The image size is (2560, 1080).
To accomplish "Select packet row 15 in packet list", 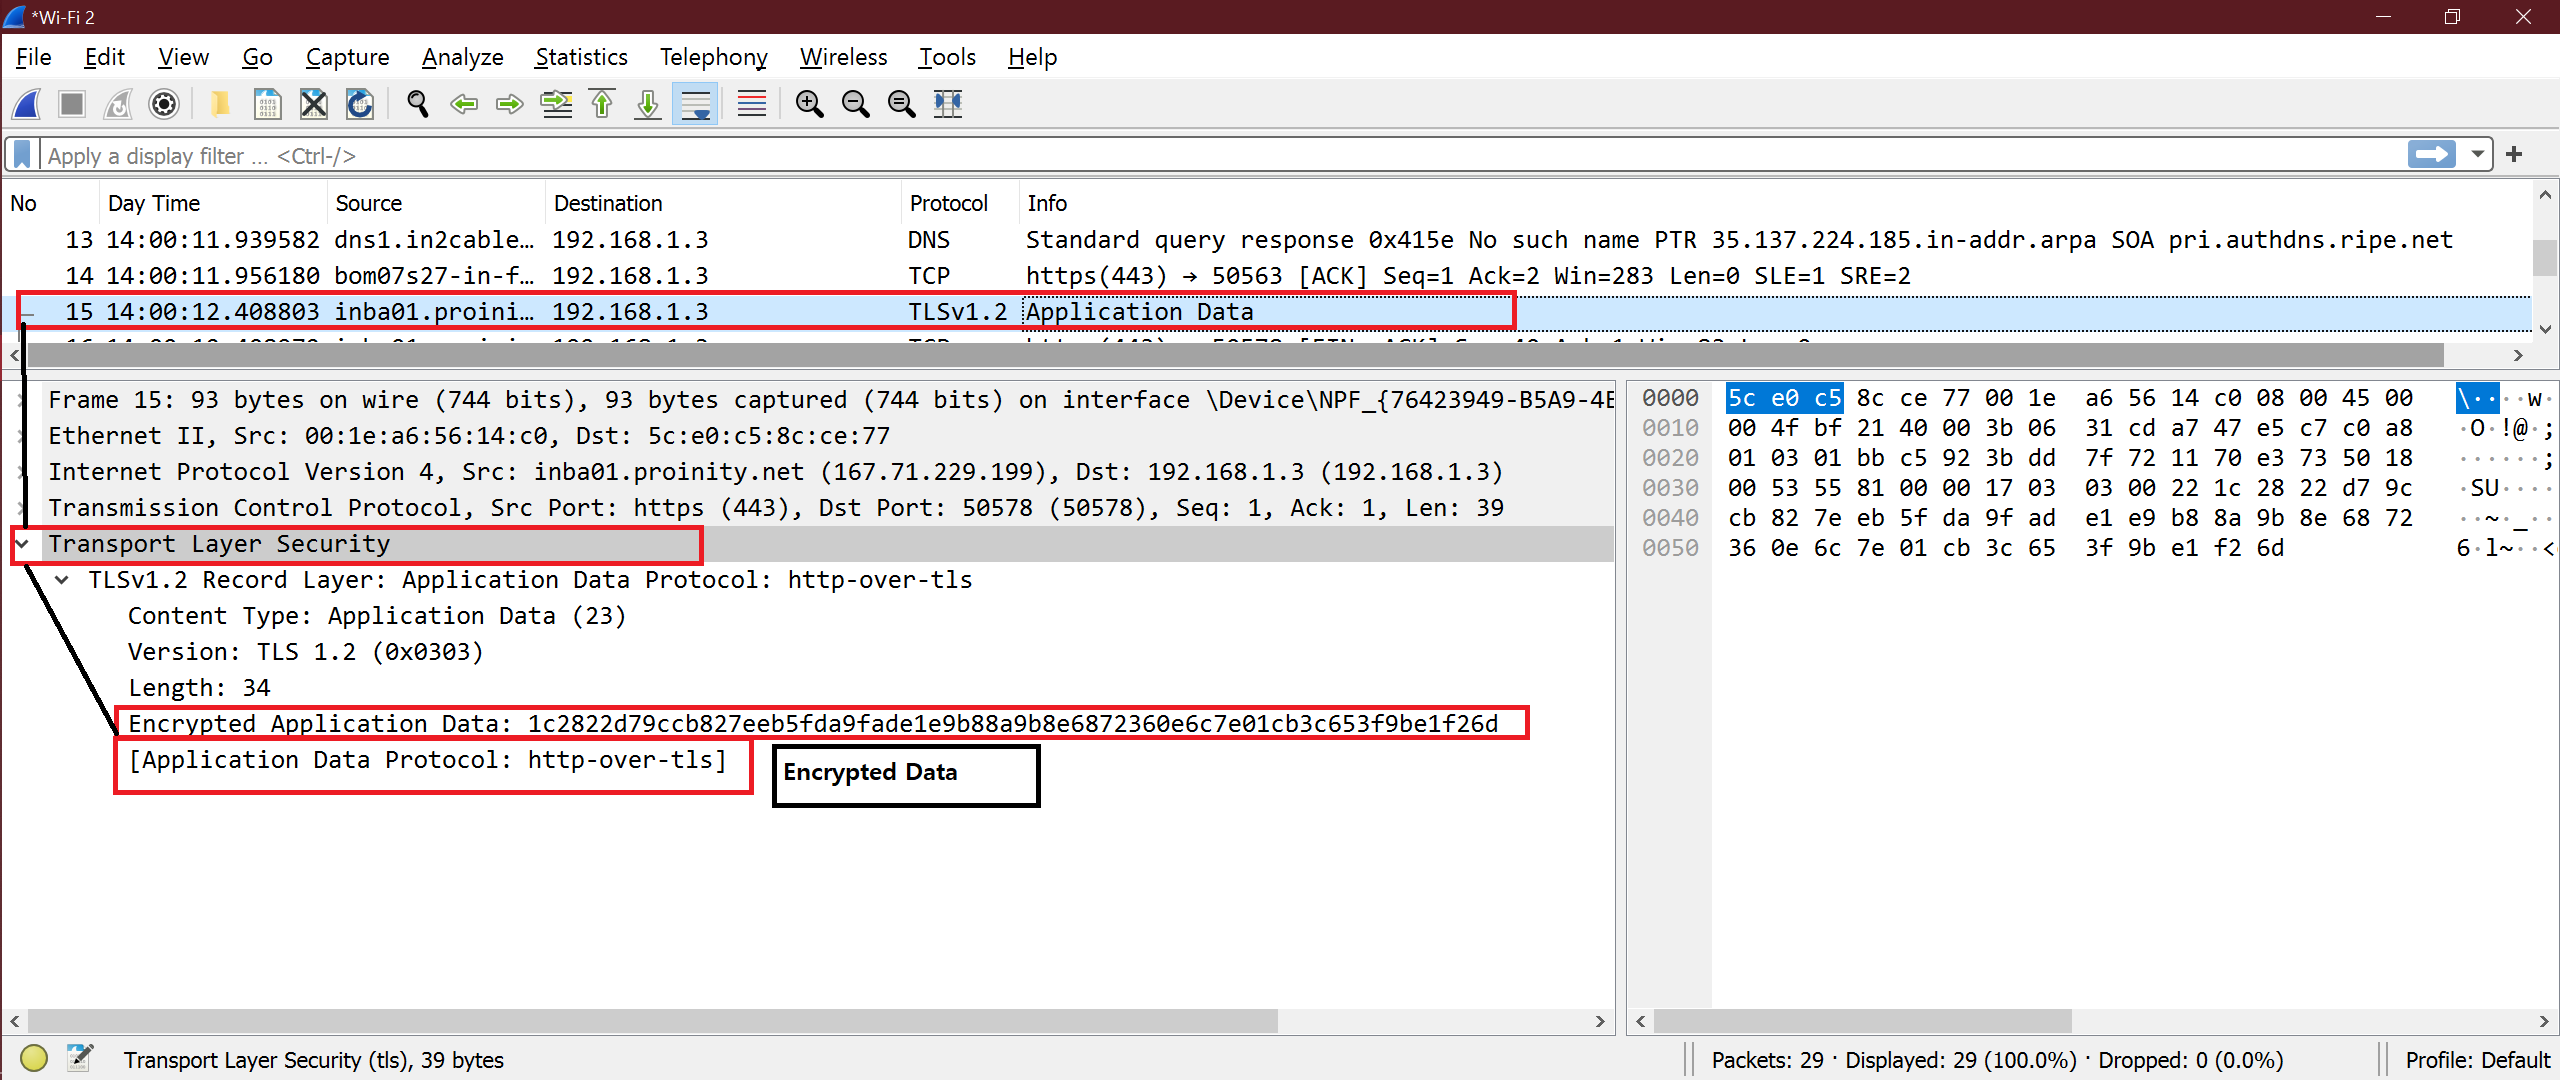I will 653,312.
